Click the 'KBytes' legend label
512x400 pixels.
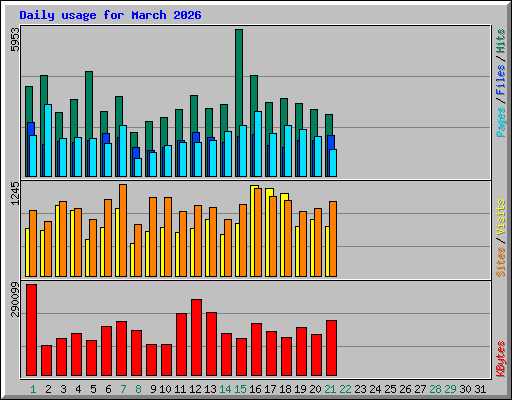click(501, 359)
